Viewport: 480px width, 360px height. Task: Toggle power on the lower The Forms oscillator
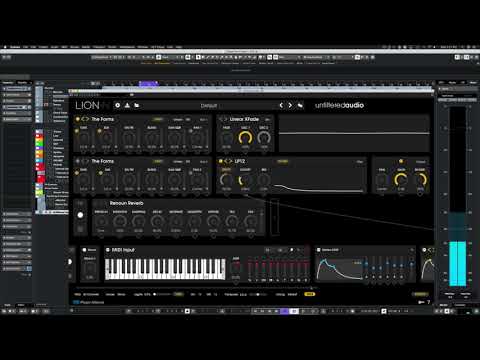(x=78, y=161)
